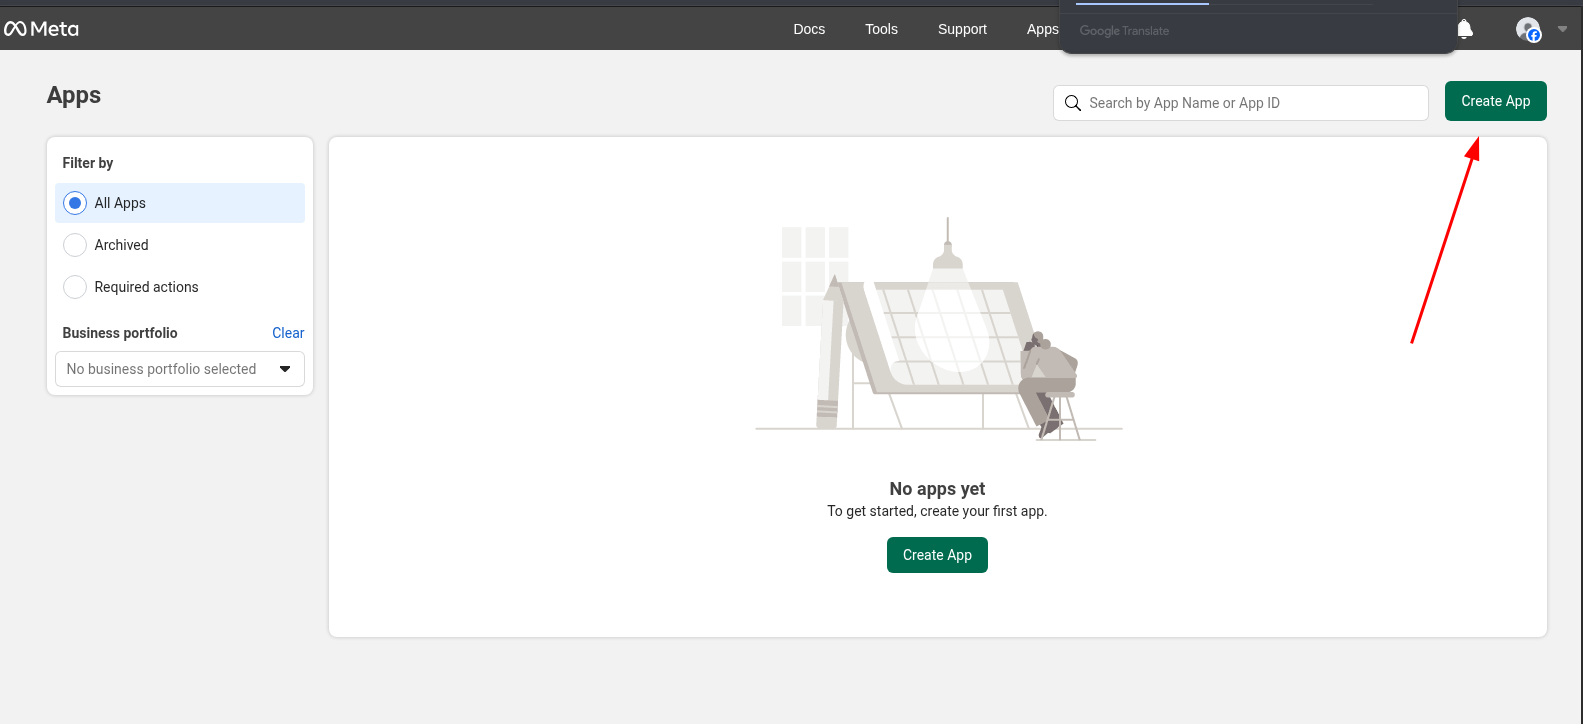Open the Tools menu
The width and height of the screenshot is (1583, 724).
pyautogui.click(x=881, y=29)
